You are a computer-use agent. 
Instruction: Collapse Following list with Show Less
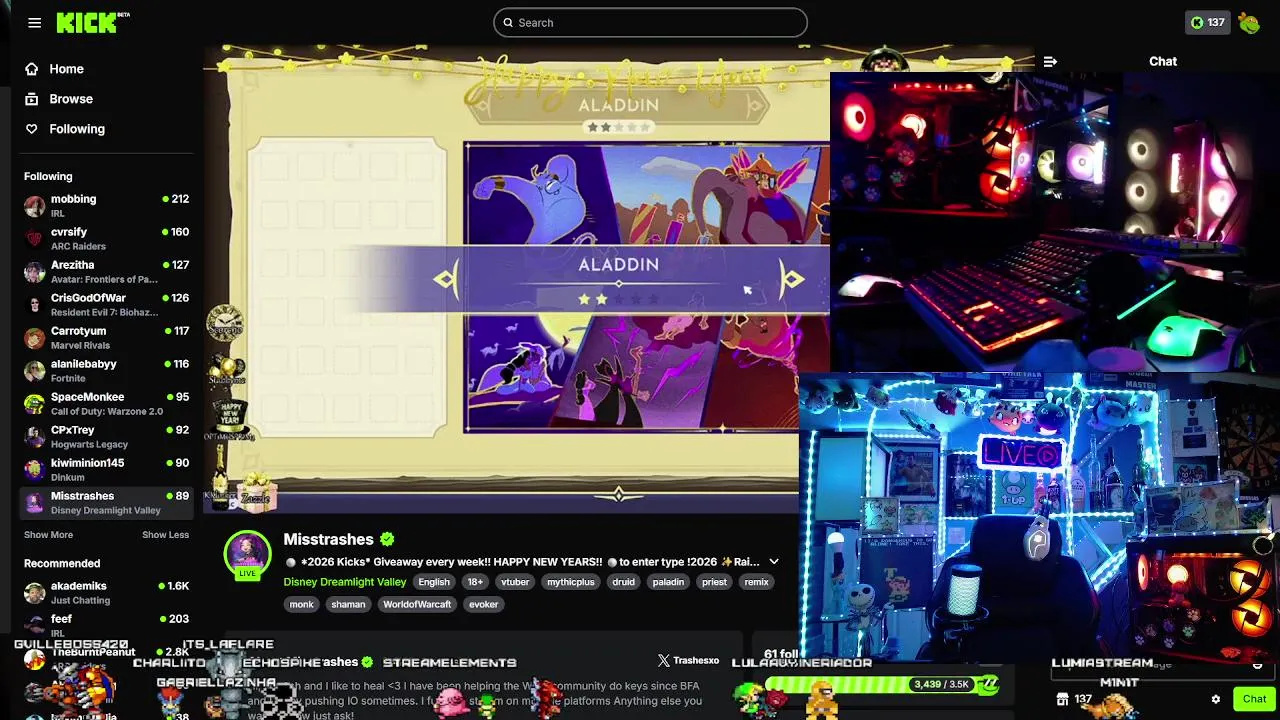tap(165, 535)
